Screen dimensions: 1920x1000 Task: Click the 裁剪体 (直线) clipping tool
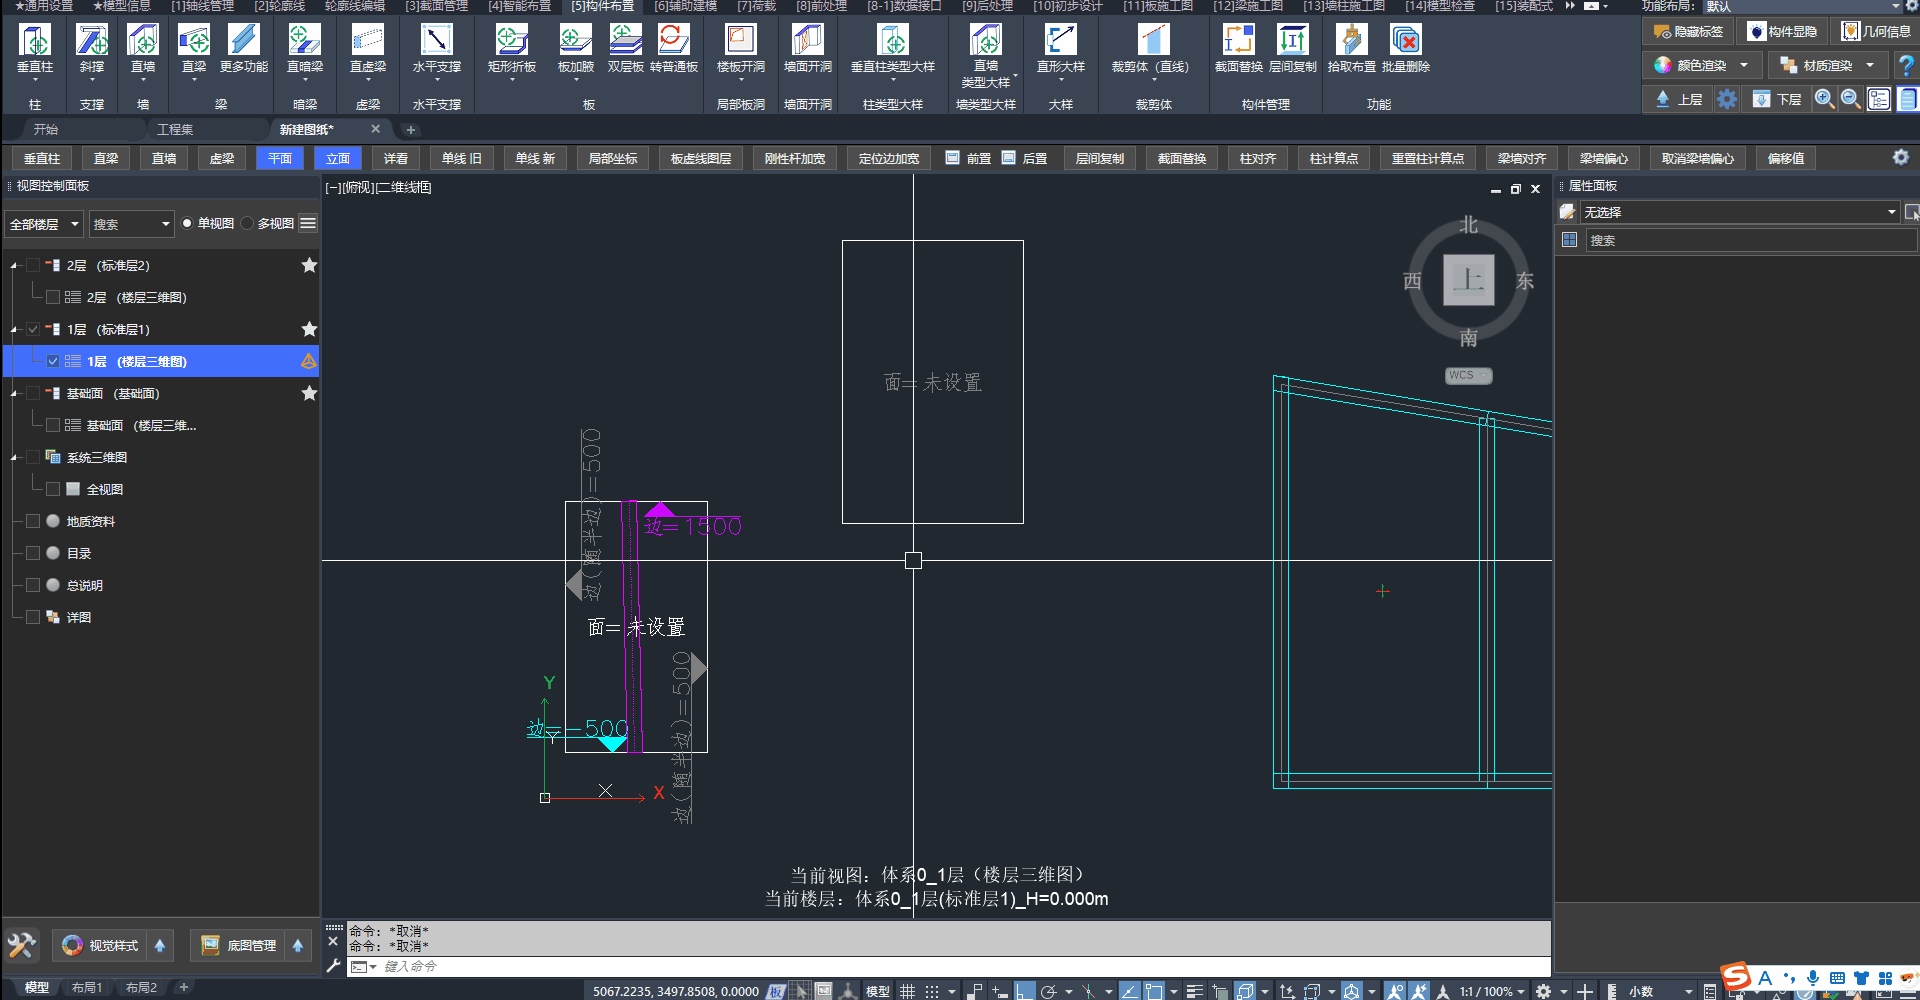point(1151,40)
